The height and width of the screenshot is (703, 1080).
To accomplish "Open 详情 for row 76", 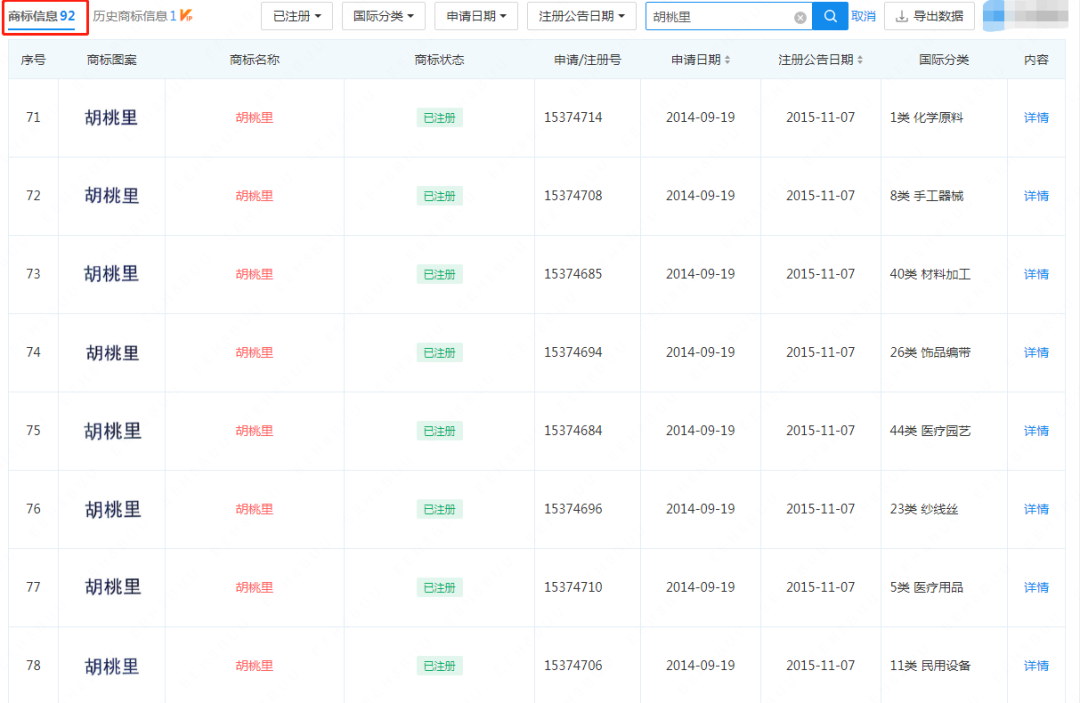I will 1036,510.
